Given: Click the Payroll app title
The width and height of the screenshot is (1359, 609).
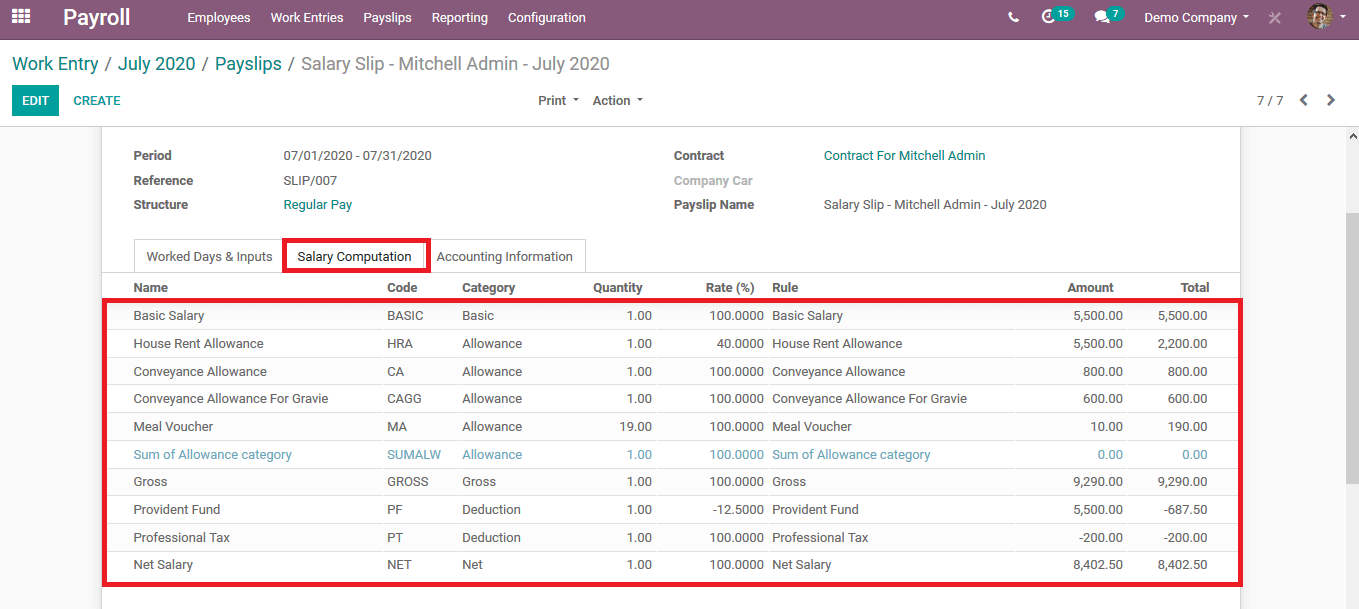Looking at the screenshot, I should tap(97, 17).
